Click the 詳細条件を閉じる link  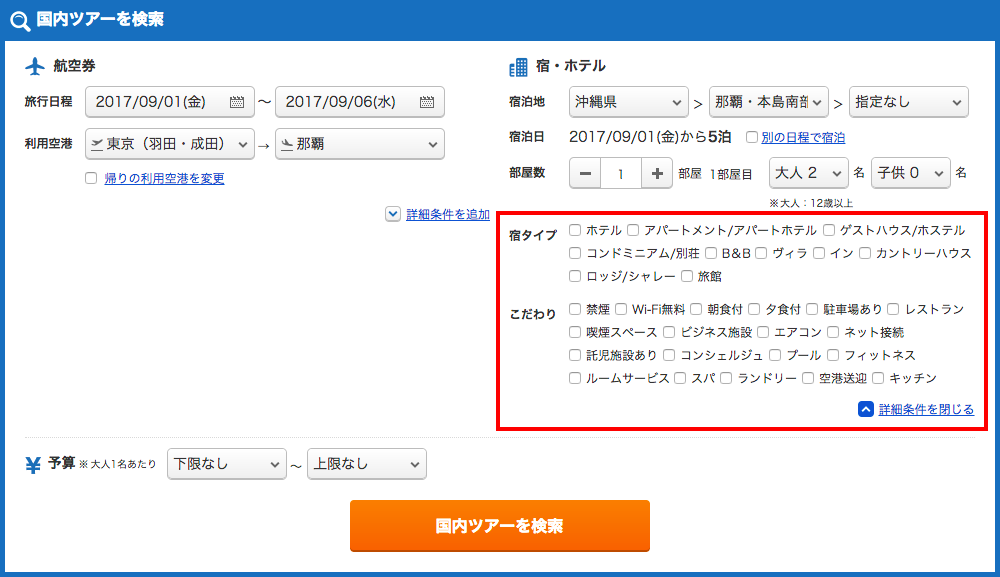click(x=926, y=409)
